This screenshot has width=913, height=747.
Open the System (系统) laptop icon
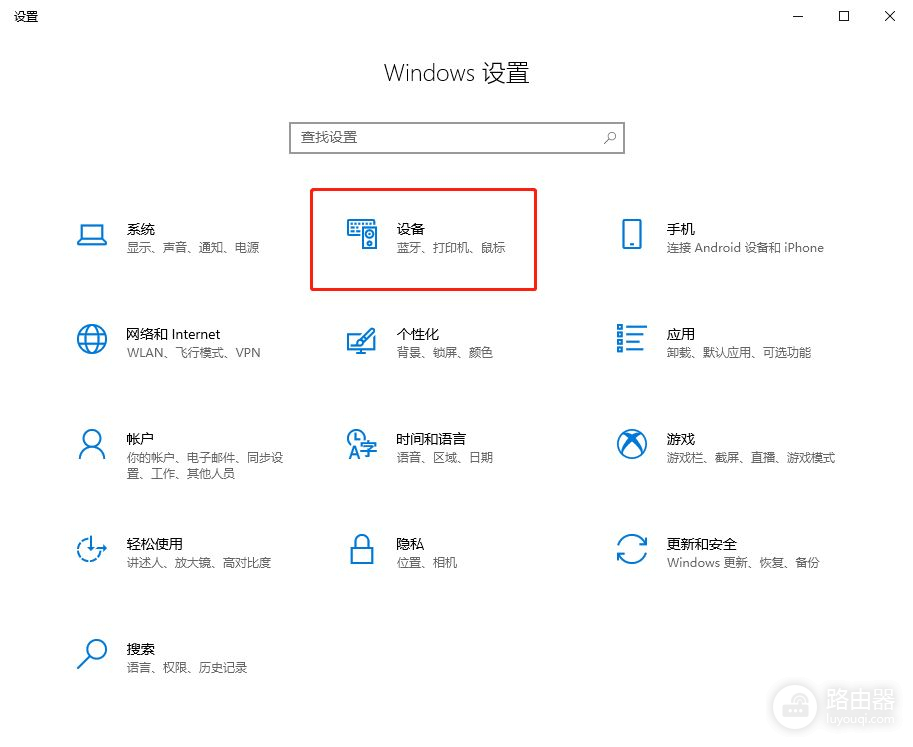[92, 234]
